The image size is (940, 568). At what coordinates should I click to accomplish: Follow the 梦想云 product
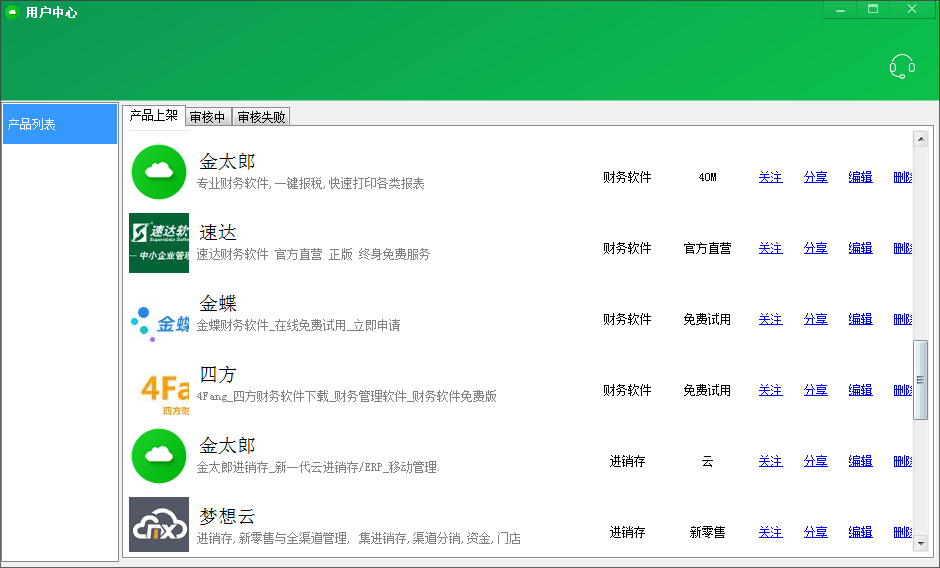(770, 532)
